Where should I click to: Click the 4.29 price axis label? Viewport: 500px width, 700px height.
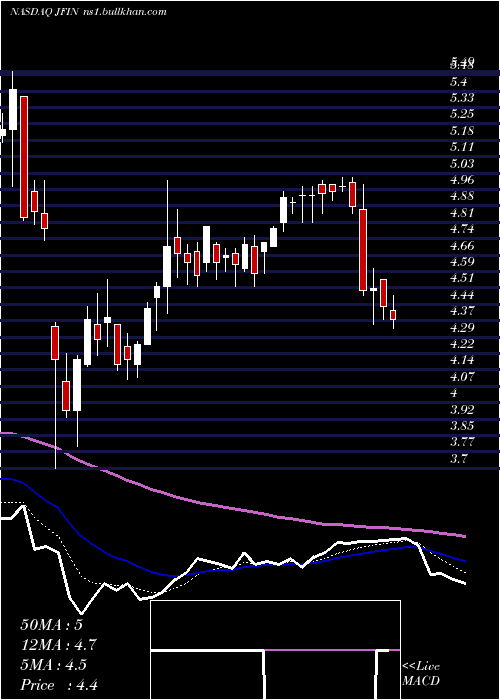tap(462, 327)
